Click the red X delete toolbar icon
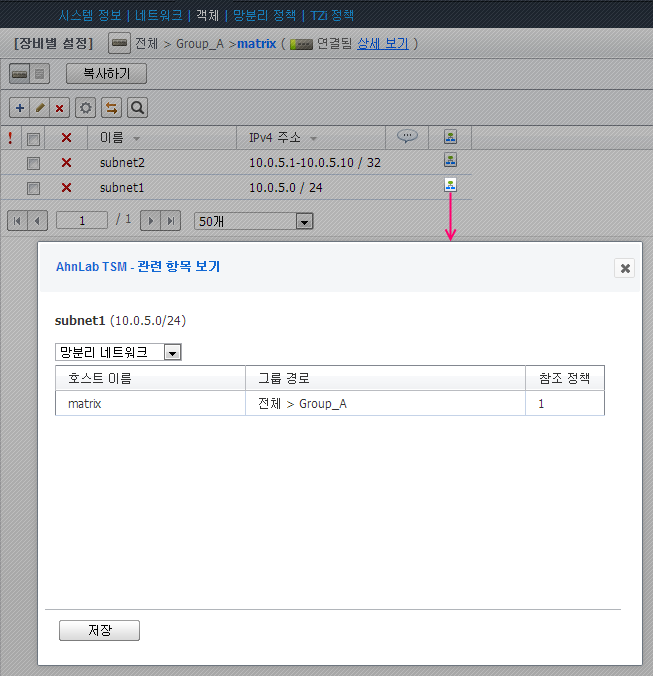 coord(60,107)
